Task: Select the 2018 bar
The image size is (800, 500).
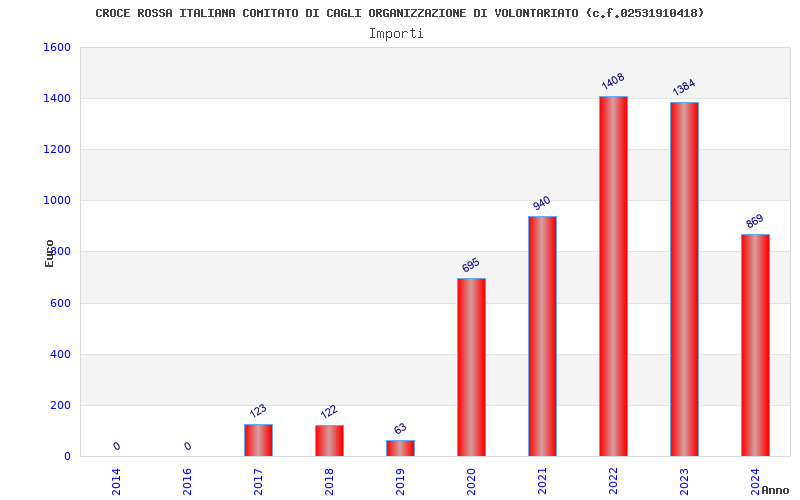Action: (329, 440)
